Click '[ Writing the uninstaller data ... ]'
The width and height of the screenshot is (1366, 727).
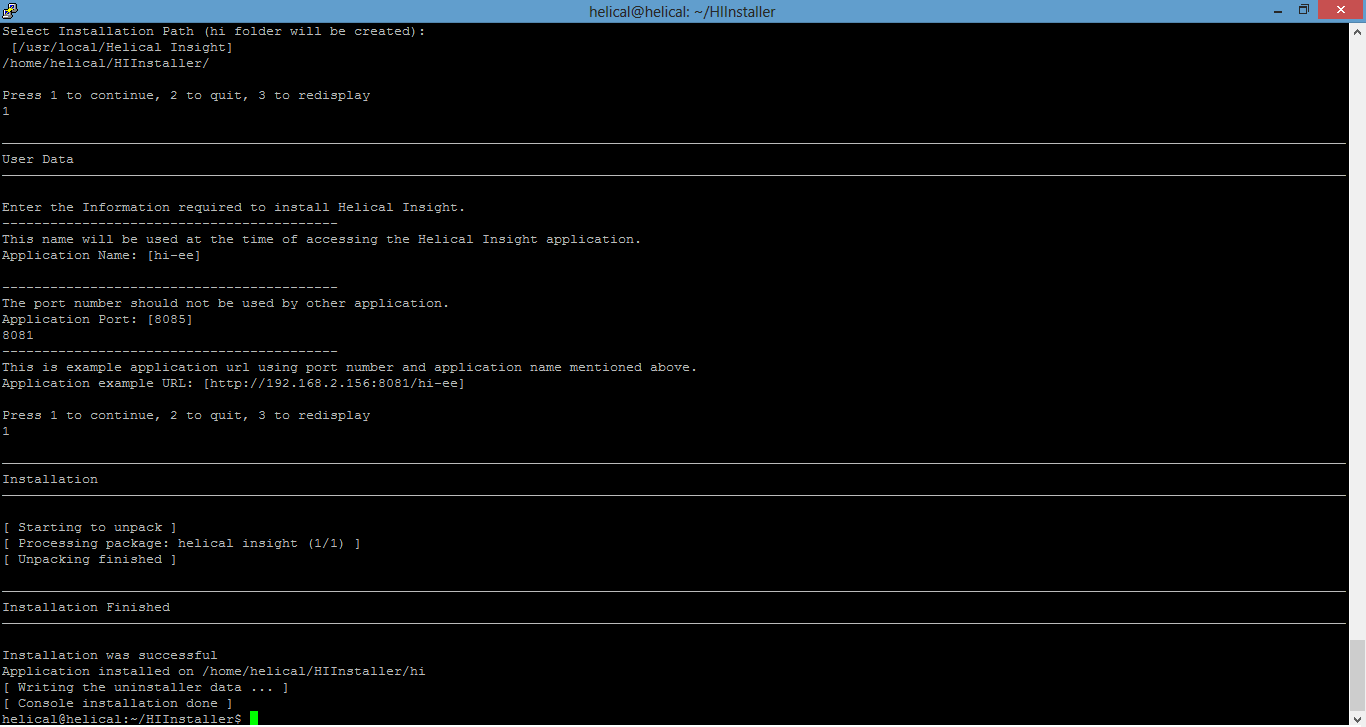146,687
